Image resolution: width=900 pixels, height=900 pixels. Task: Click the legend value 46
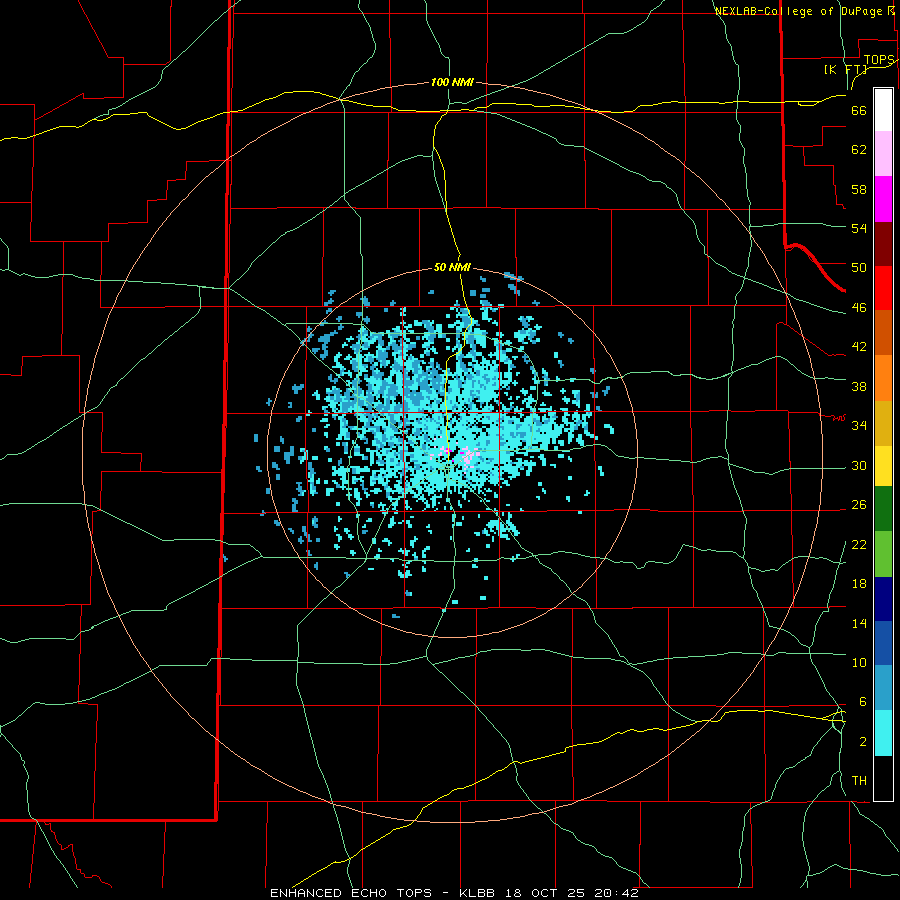[859, 308]
